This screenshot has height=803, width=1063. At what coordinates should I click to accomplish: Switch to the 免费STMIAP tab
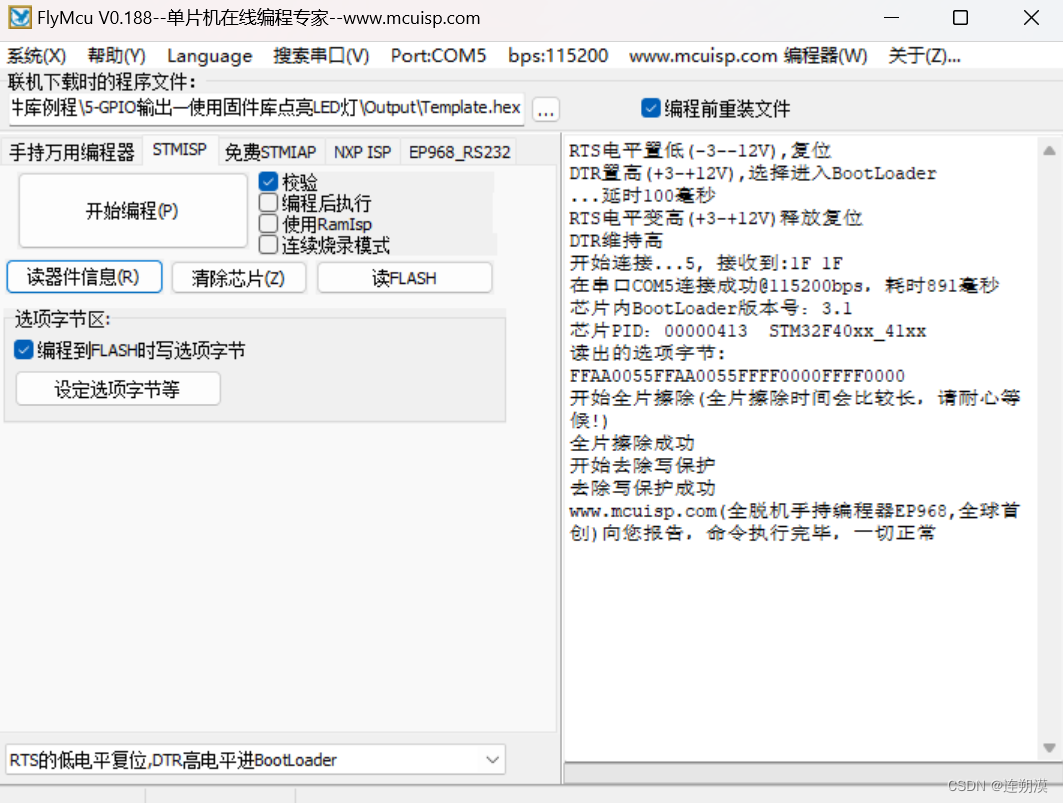point(270,151)
